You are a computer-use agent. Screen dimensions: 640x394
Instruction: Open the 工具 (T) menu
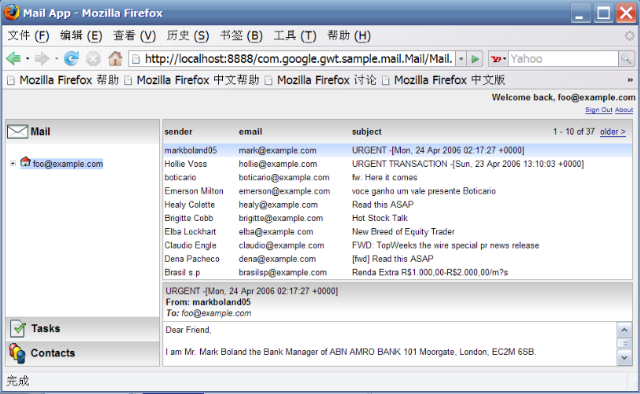tap(295, 36)
